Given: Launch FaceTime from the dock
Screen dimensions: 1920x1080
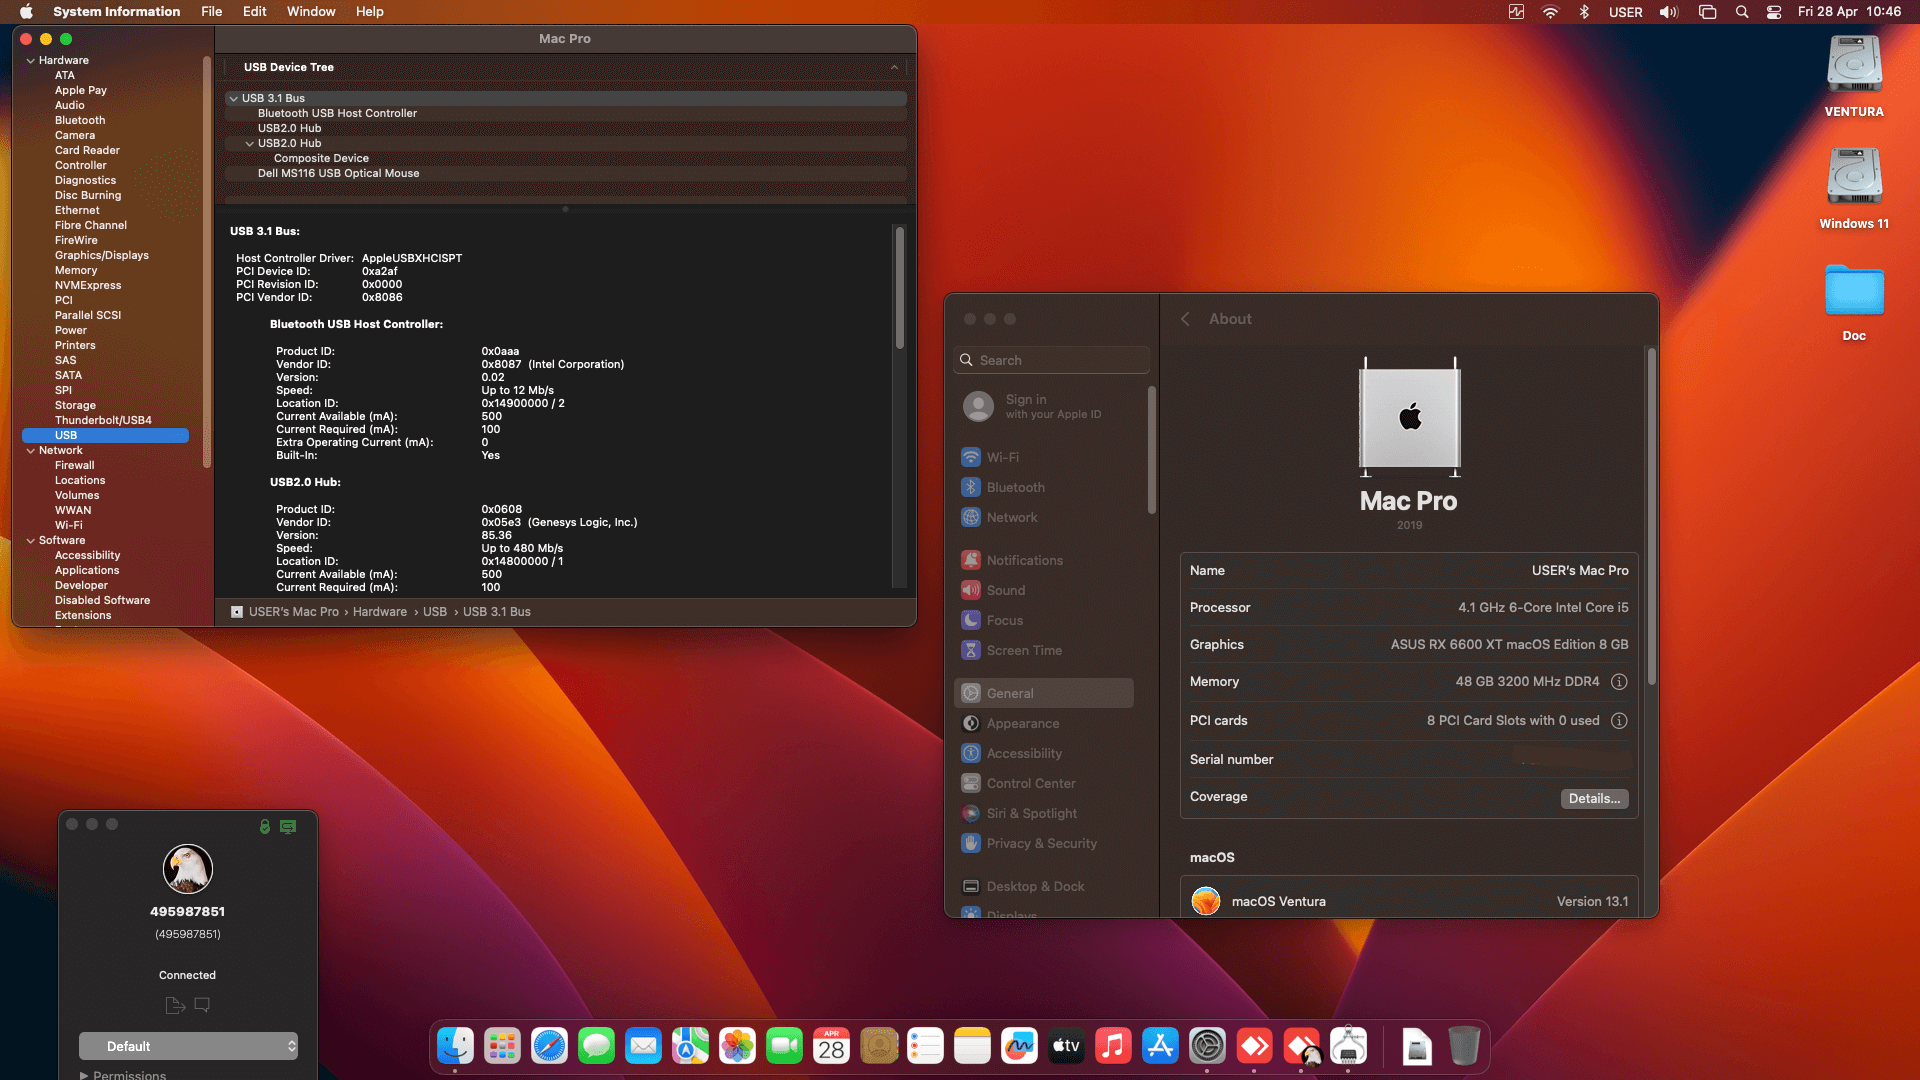Looking at the screenshot, I should click(784, 1046).
